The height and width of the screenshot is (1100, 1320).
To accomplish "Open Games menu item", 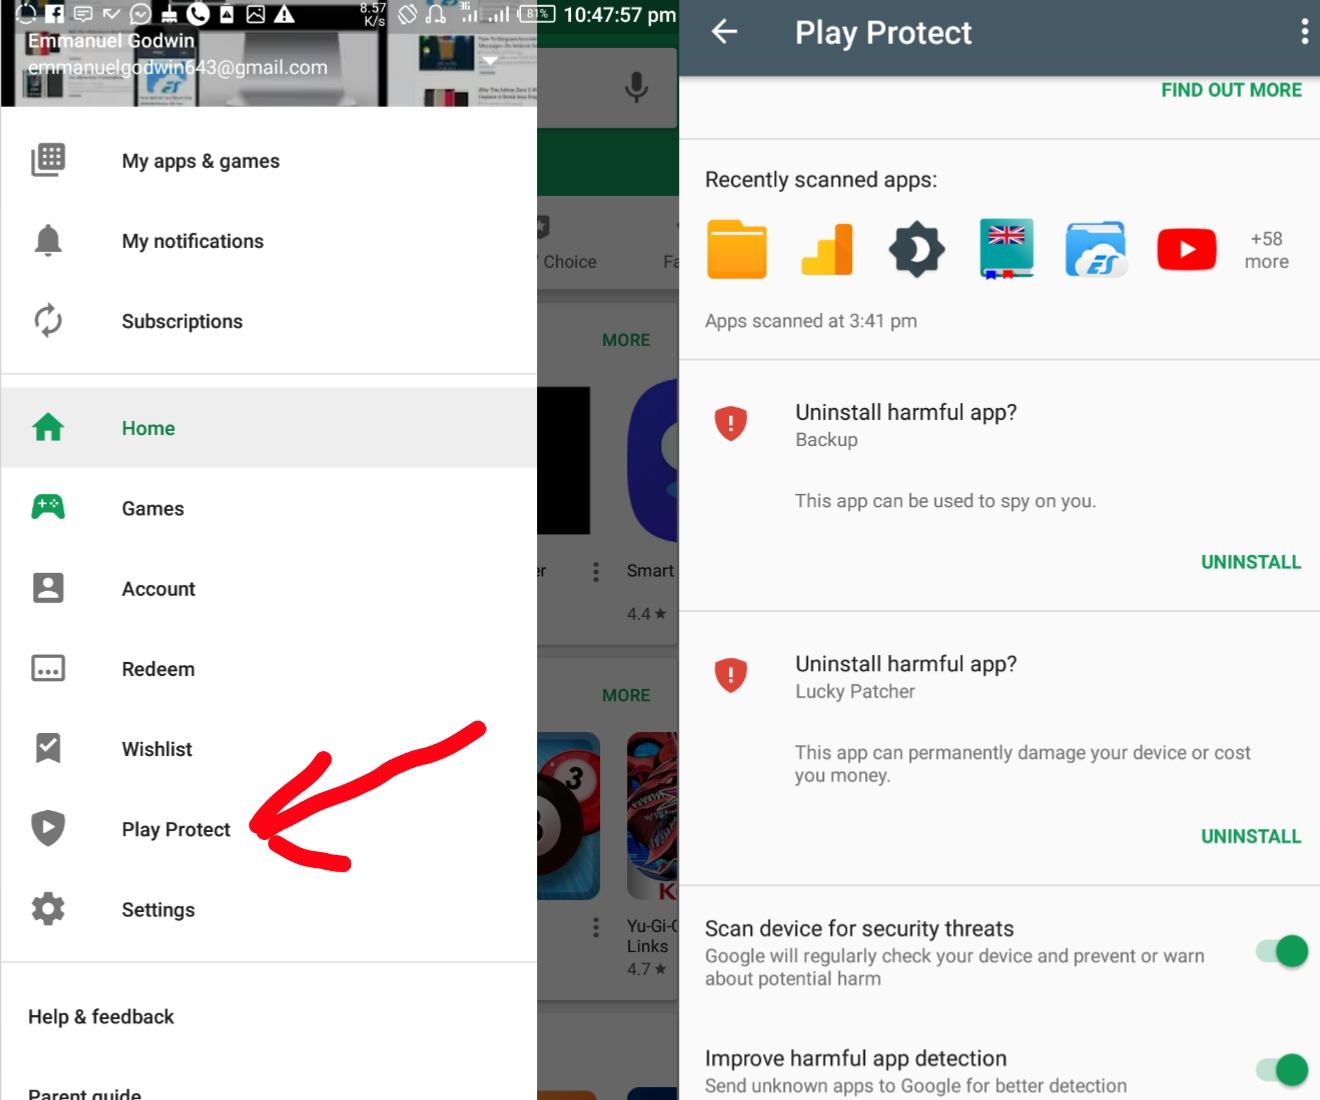I will click(269, 508).
